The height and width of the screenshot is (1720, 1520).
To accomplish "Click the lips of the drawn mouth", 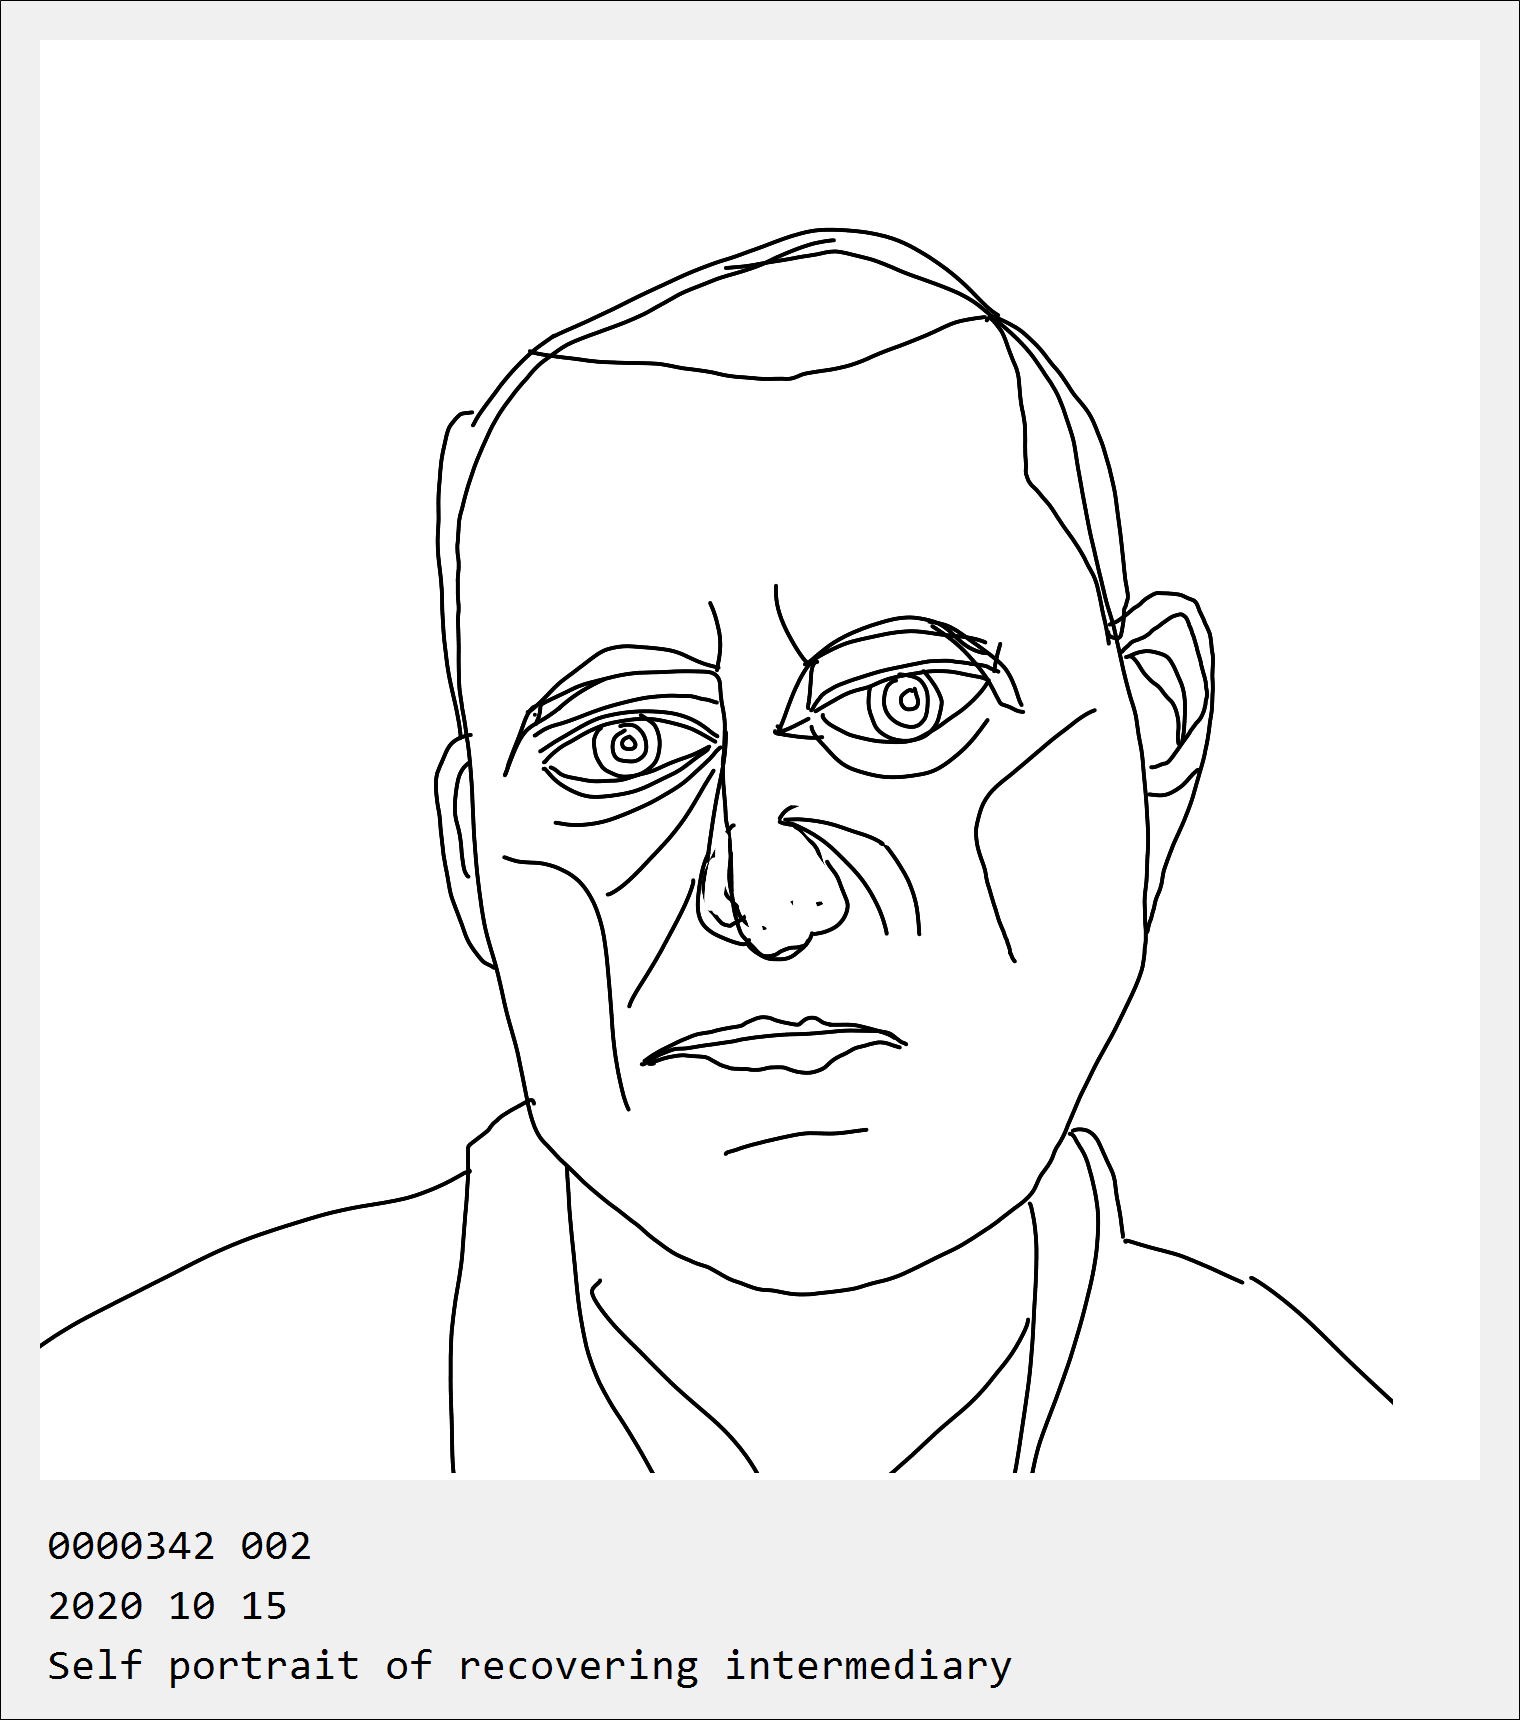I will [x=772, y=1045].
